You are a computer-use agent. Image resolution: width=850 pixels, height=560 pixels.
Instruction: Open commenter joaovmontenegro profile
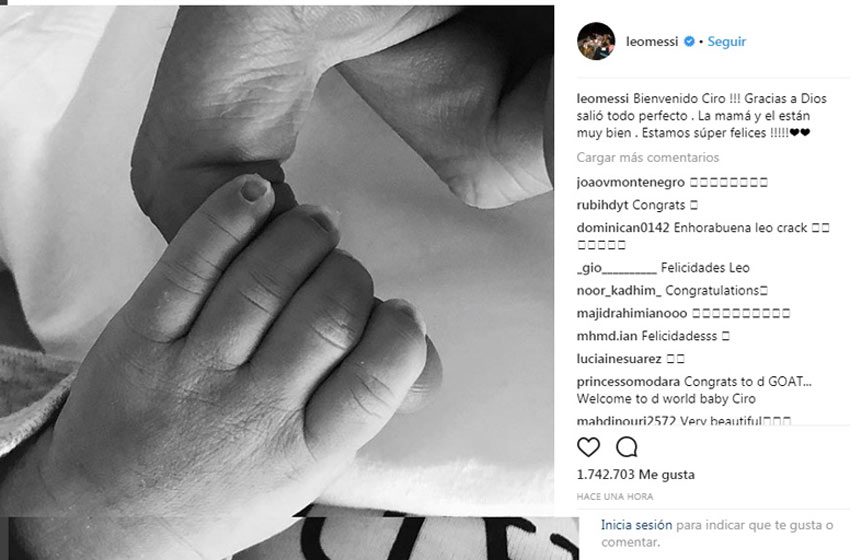[630, 182]
